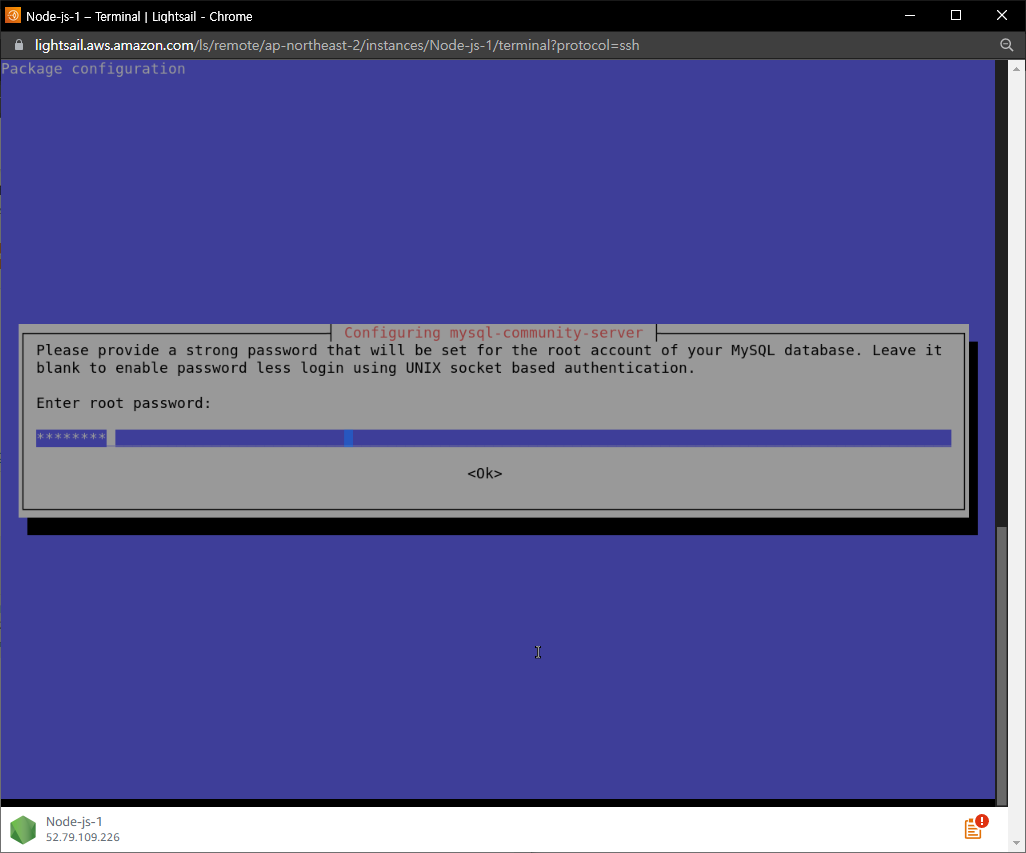Click the 'Package configuration' header text
1026x853 pixels.
coord(93,69)
